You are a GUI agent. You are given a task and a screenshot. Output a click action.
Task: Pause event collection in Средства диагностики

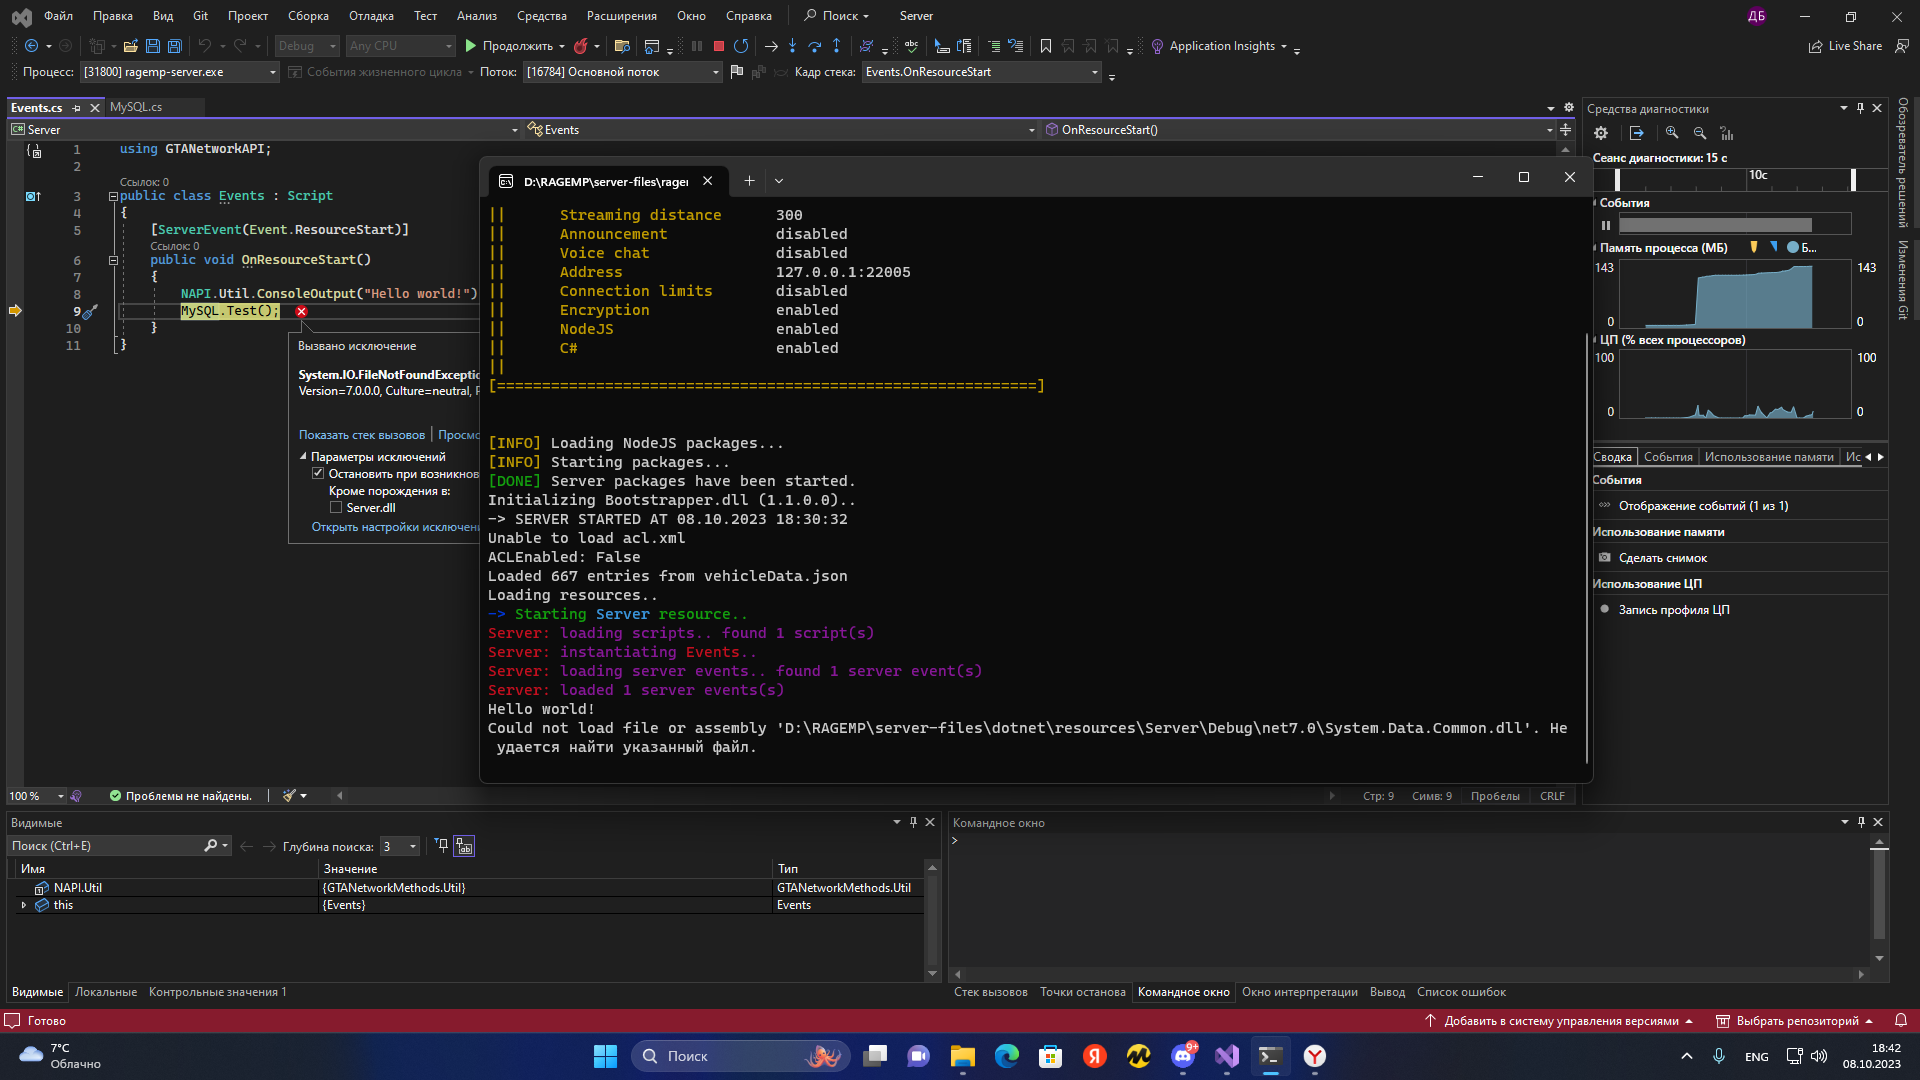[x=1607, y=225]
